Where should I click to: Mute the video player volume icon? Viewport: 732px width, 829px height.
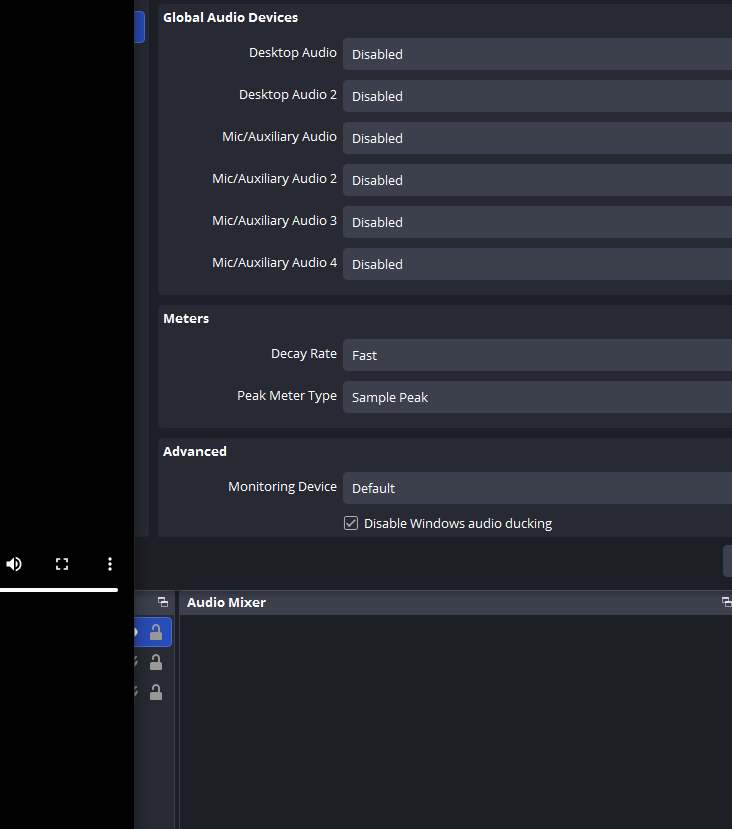point(14,564)
